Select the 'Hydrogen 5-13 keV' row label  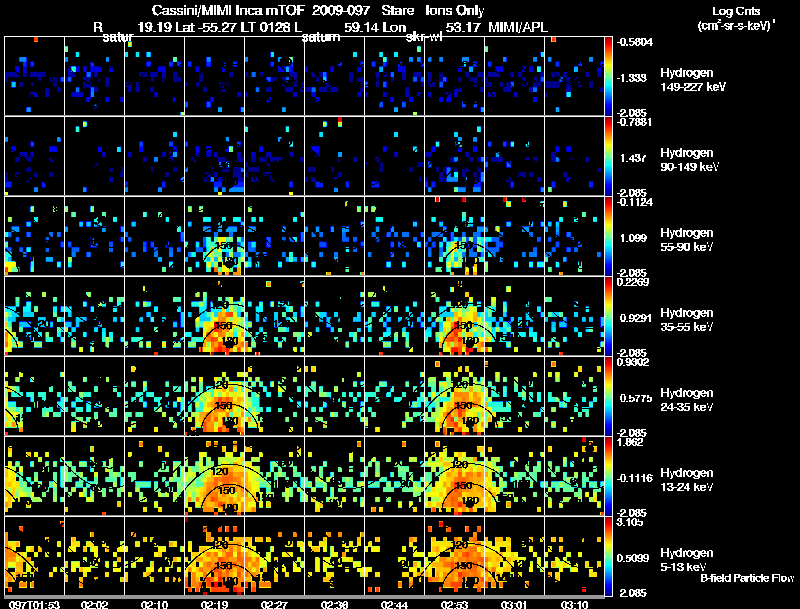click(x=687, y=560)
